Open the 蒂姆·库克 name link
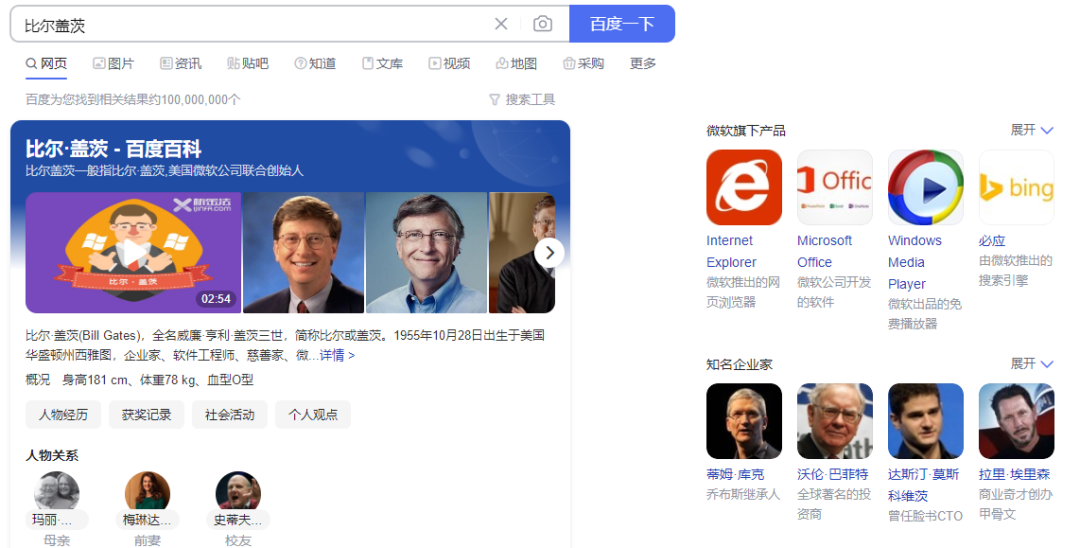 (735, 474)
